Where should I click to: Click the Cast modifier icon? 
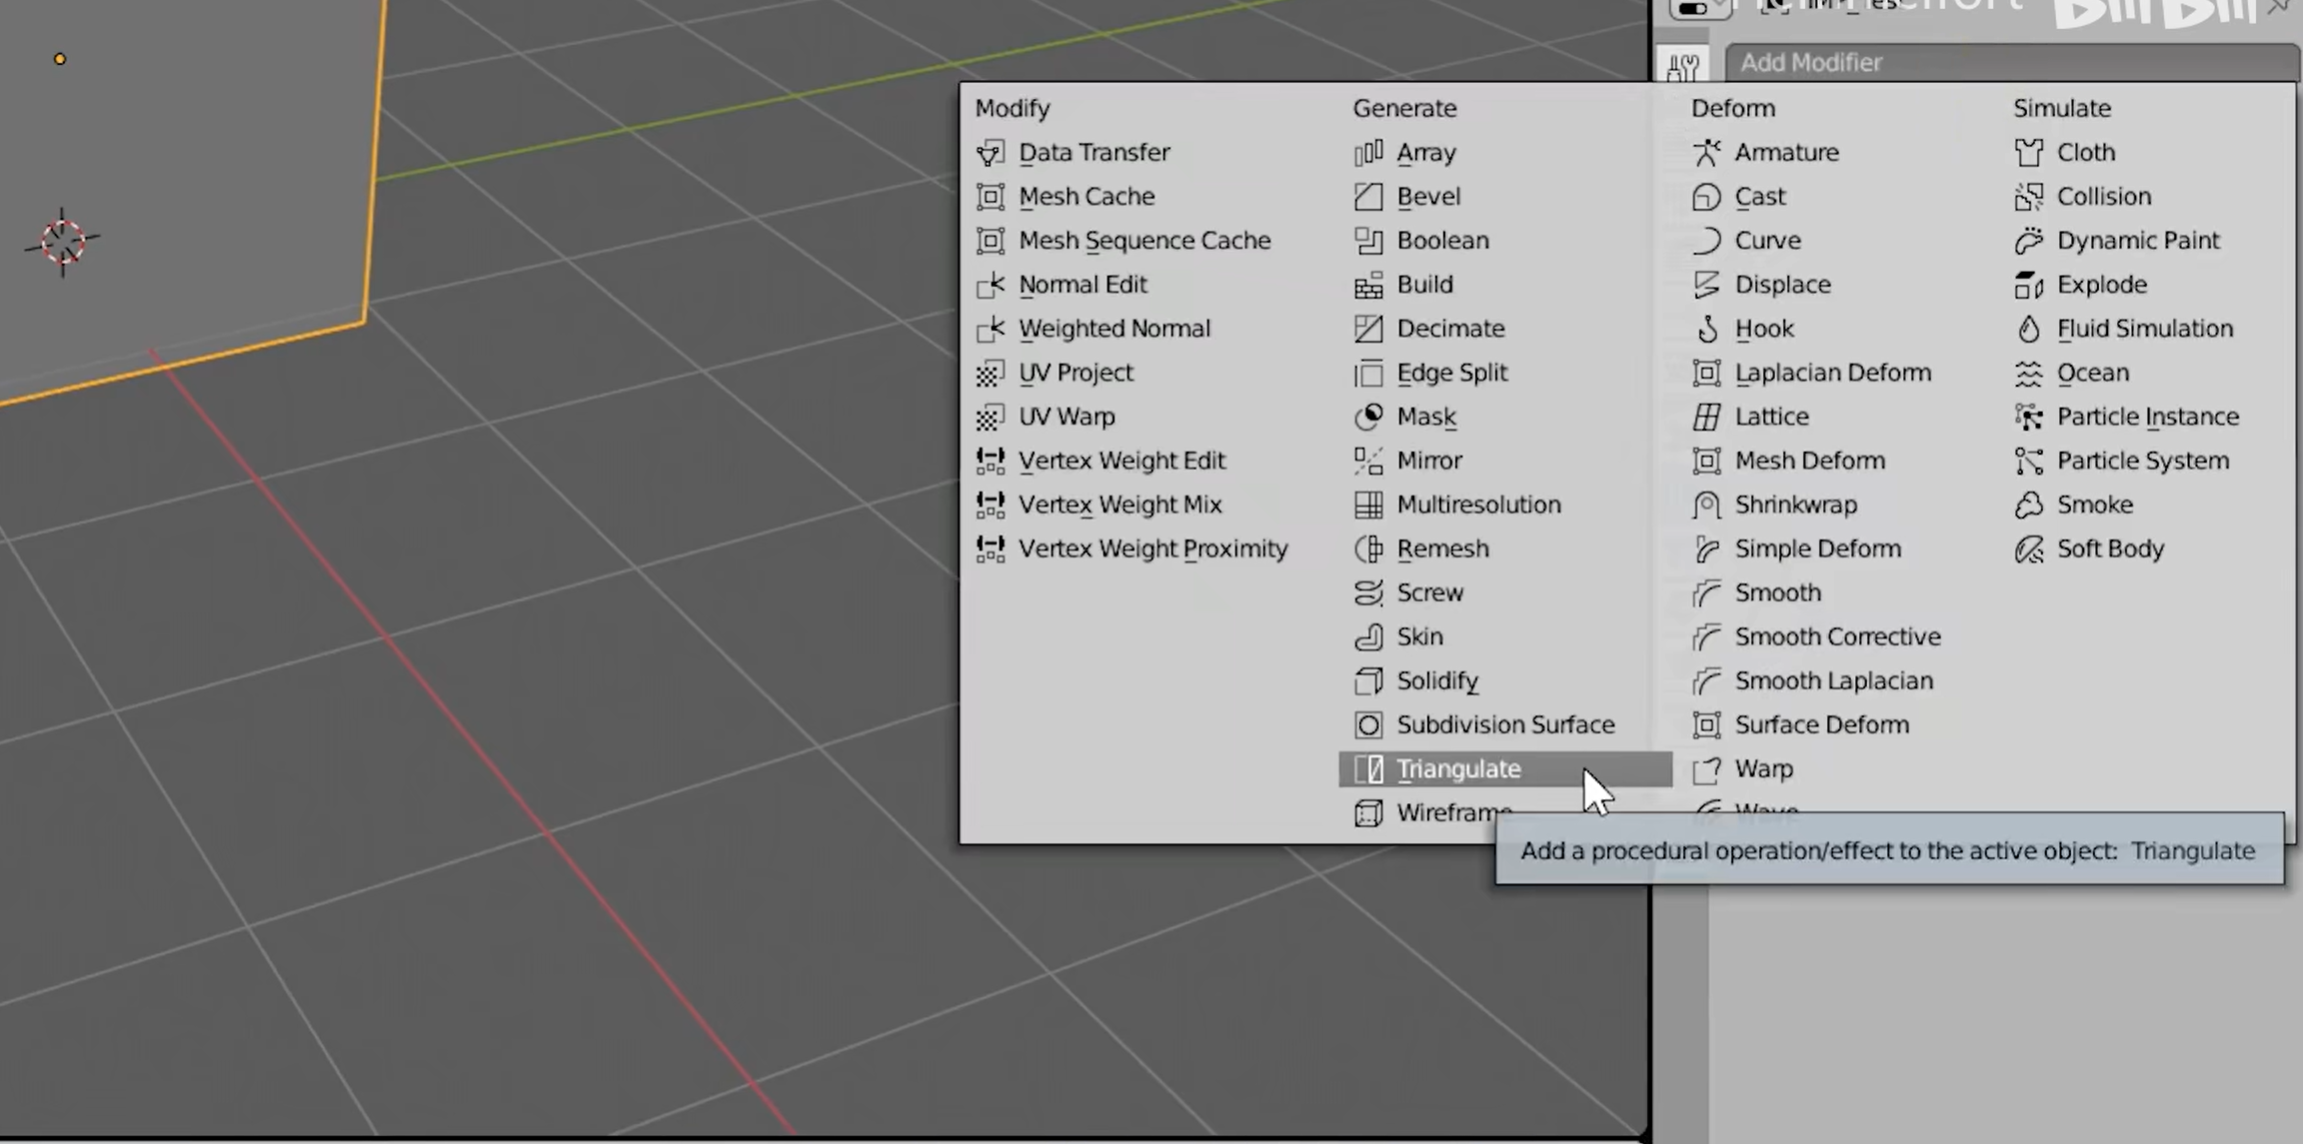1706,196
